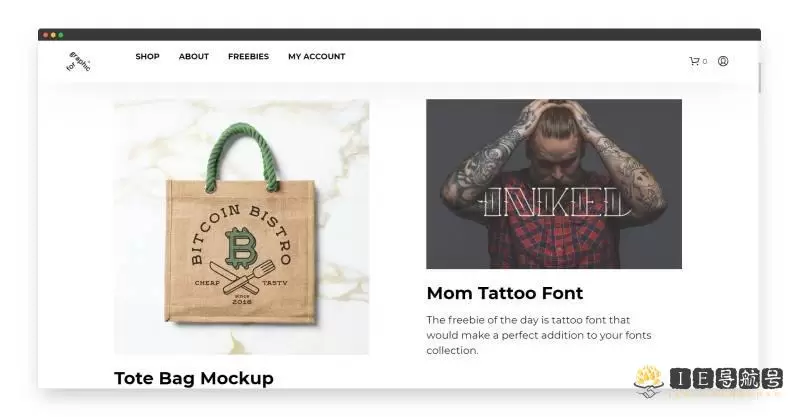Screen dimensions: 799x417
Task: Open the FREEBIES menu item
Action: 248,56
